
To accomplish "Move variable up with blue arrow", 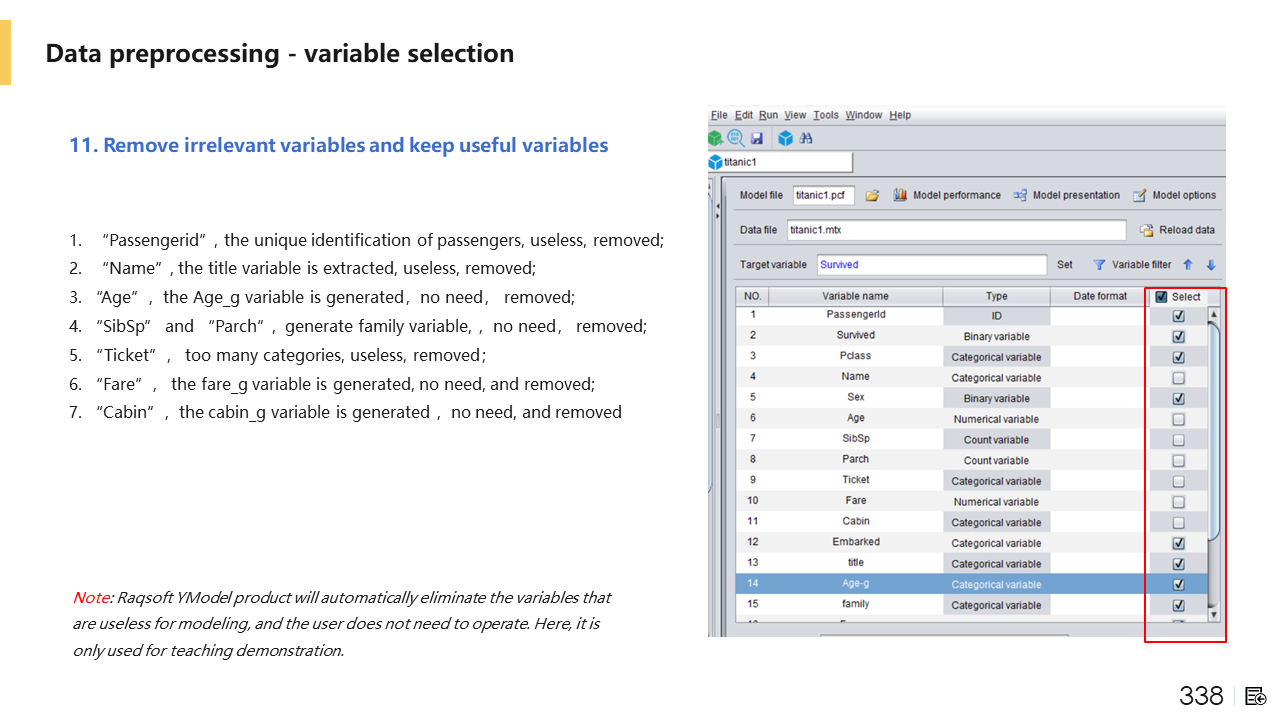I will [1188, 265].
